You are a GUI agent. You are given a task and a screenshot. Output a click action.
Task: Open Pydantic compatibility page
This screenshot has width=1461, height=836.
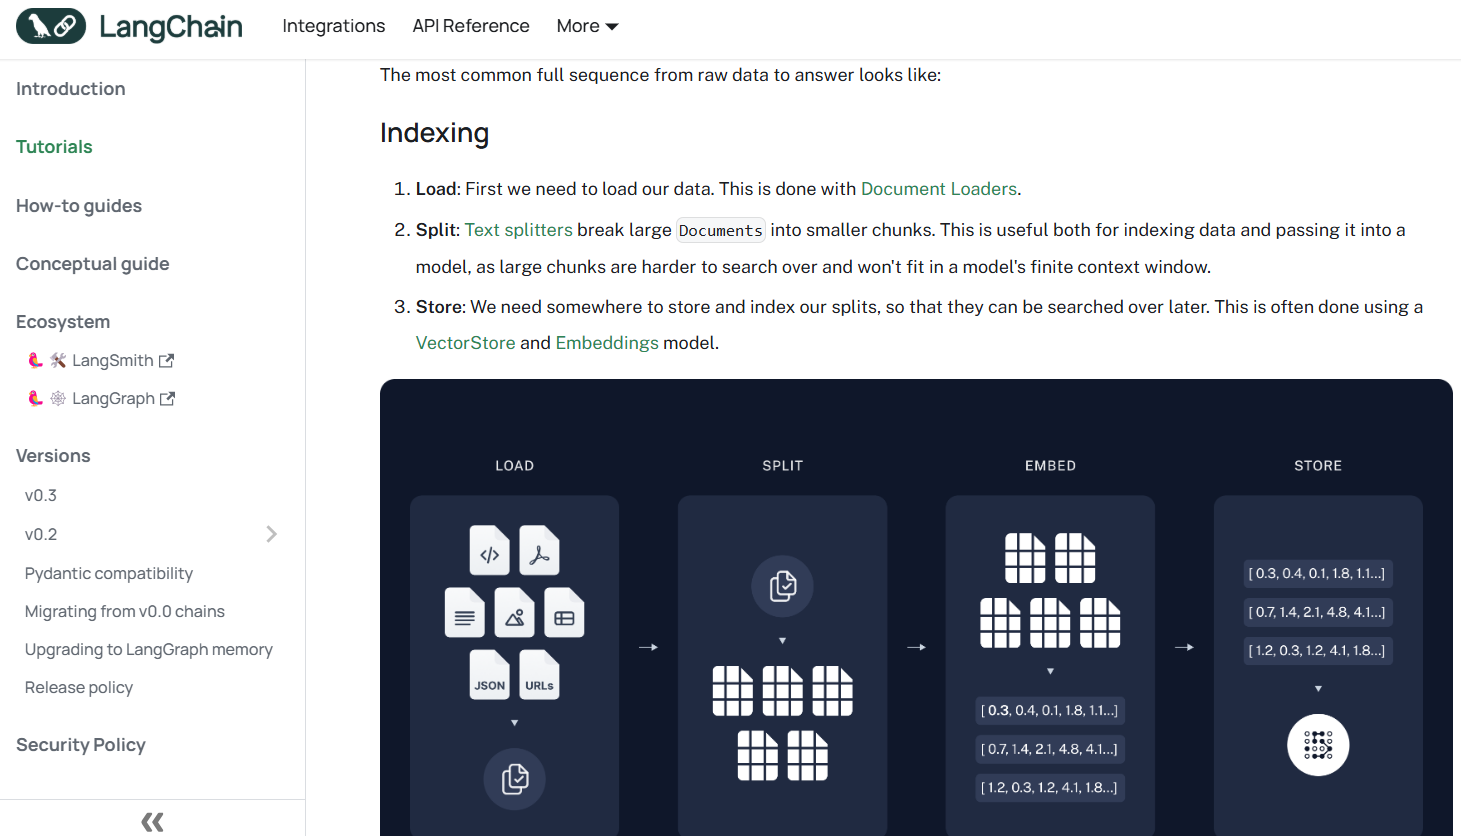click(109, 573)
